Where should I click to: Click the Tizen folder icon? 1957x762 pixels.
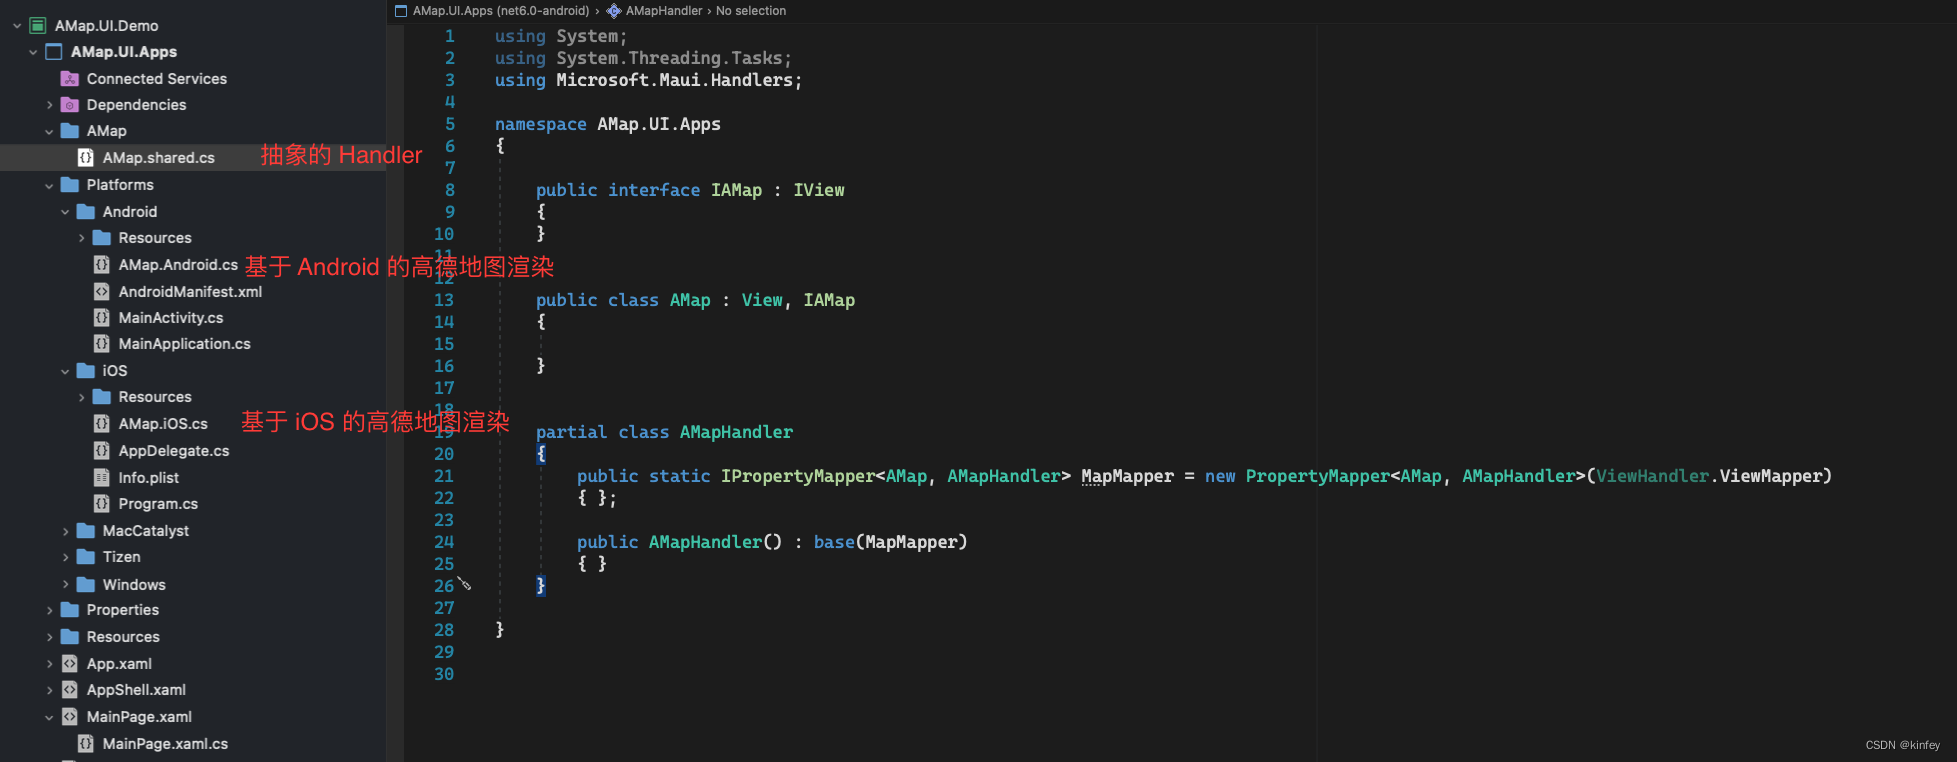pyautogui.click(x=86, y=557)
